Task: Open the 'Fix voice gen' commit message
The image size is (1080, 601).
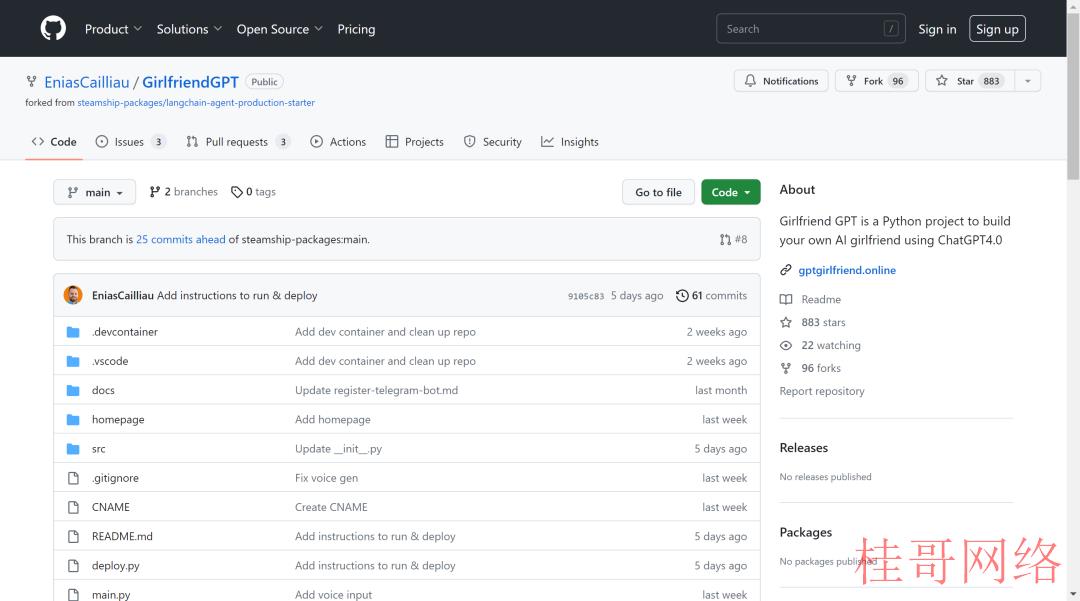Action: pos(326,478)
